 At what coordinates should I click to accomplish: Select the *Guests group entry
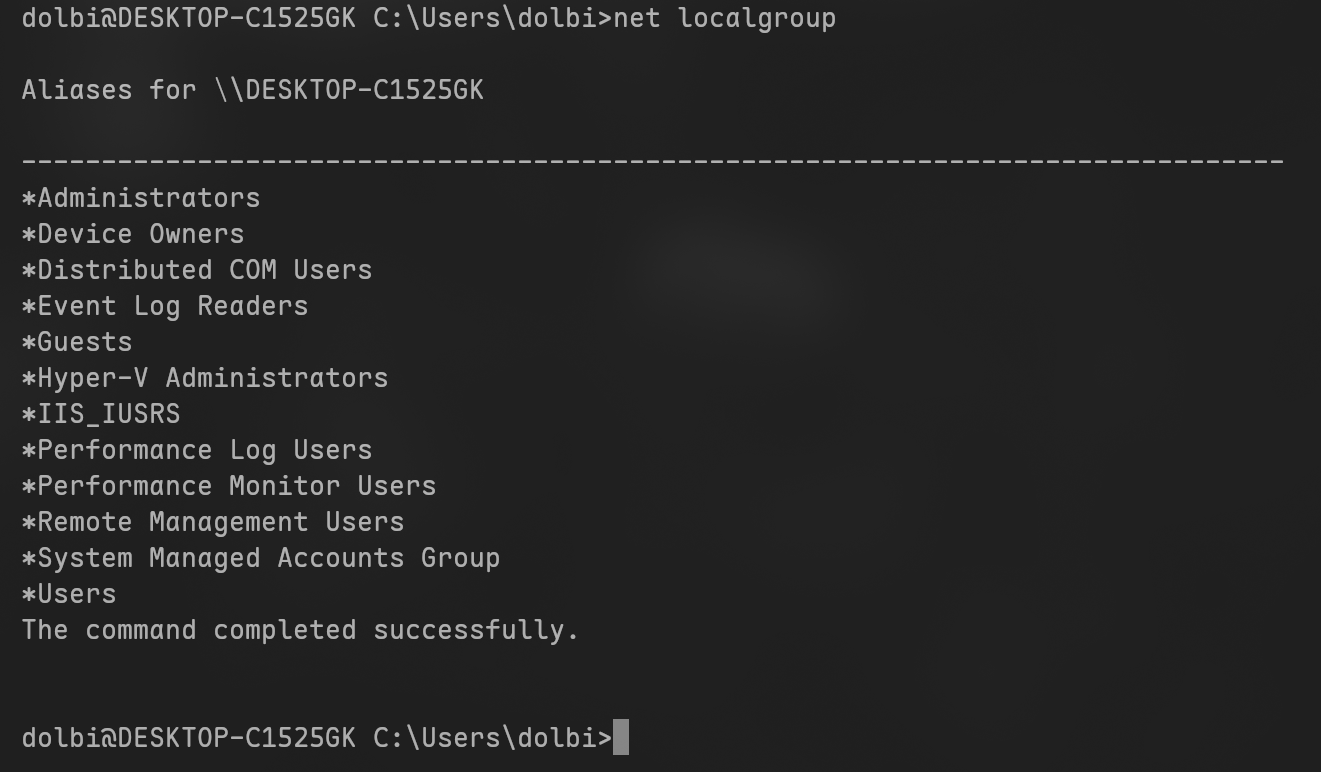77,342
